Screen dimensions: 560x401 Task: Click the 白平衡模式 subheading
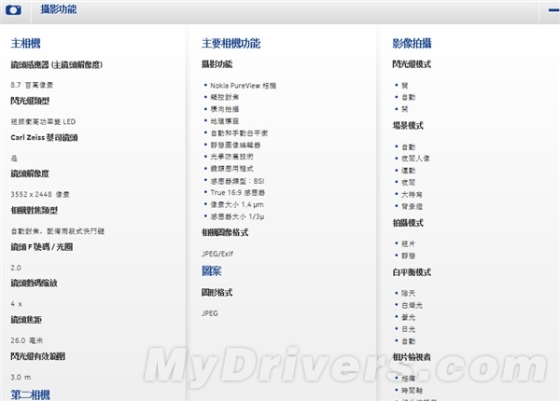(x=412, y=272)
